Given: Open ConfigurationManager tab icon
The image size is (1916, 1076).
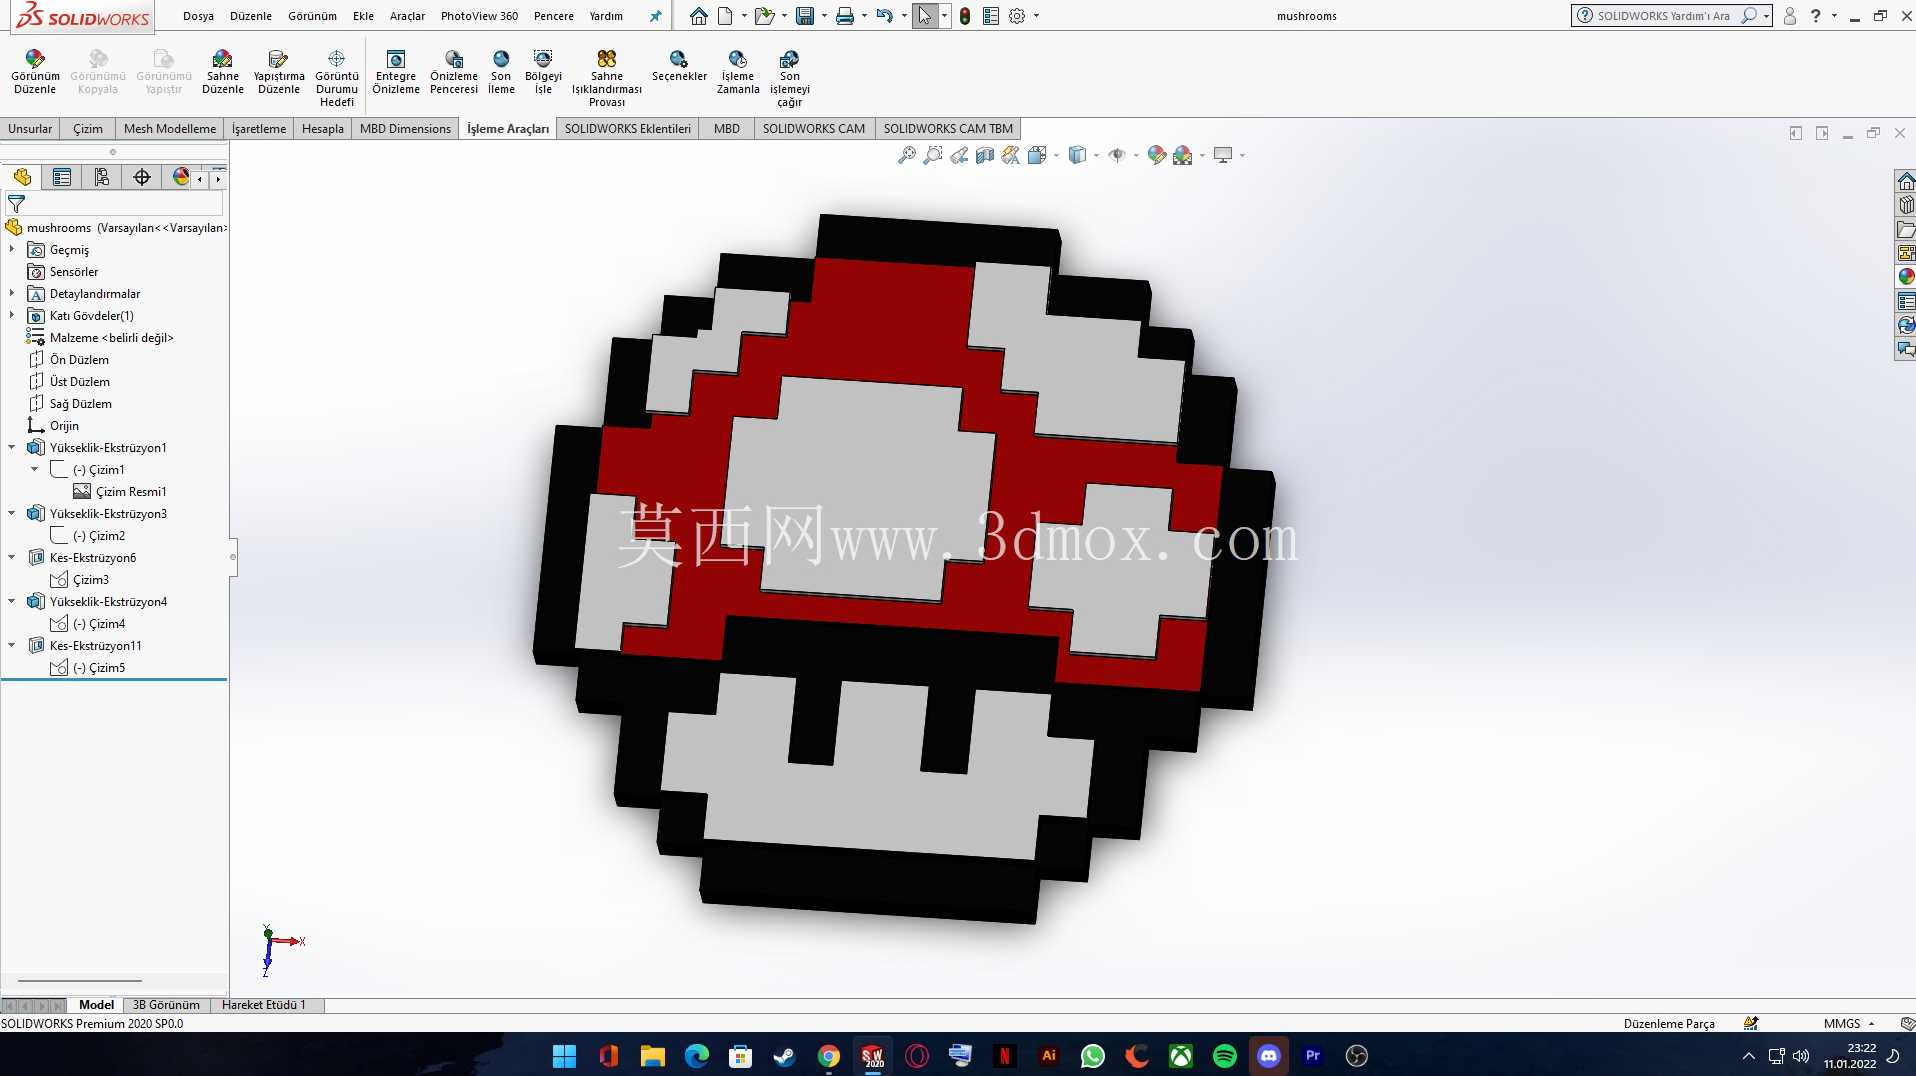Looking at the screenshot, I should (102, 177).
